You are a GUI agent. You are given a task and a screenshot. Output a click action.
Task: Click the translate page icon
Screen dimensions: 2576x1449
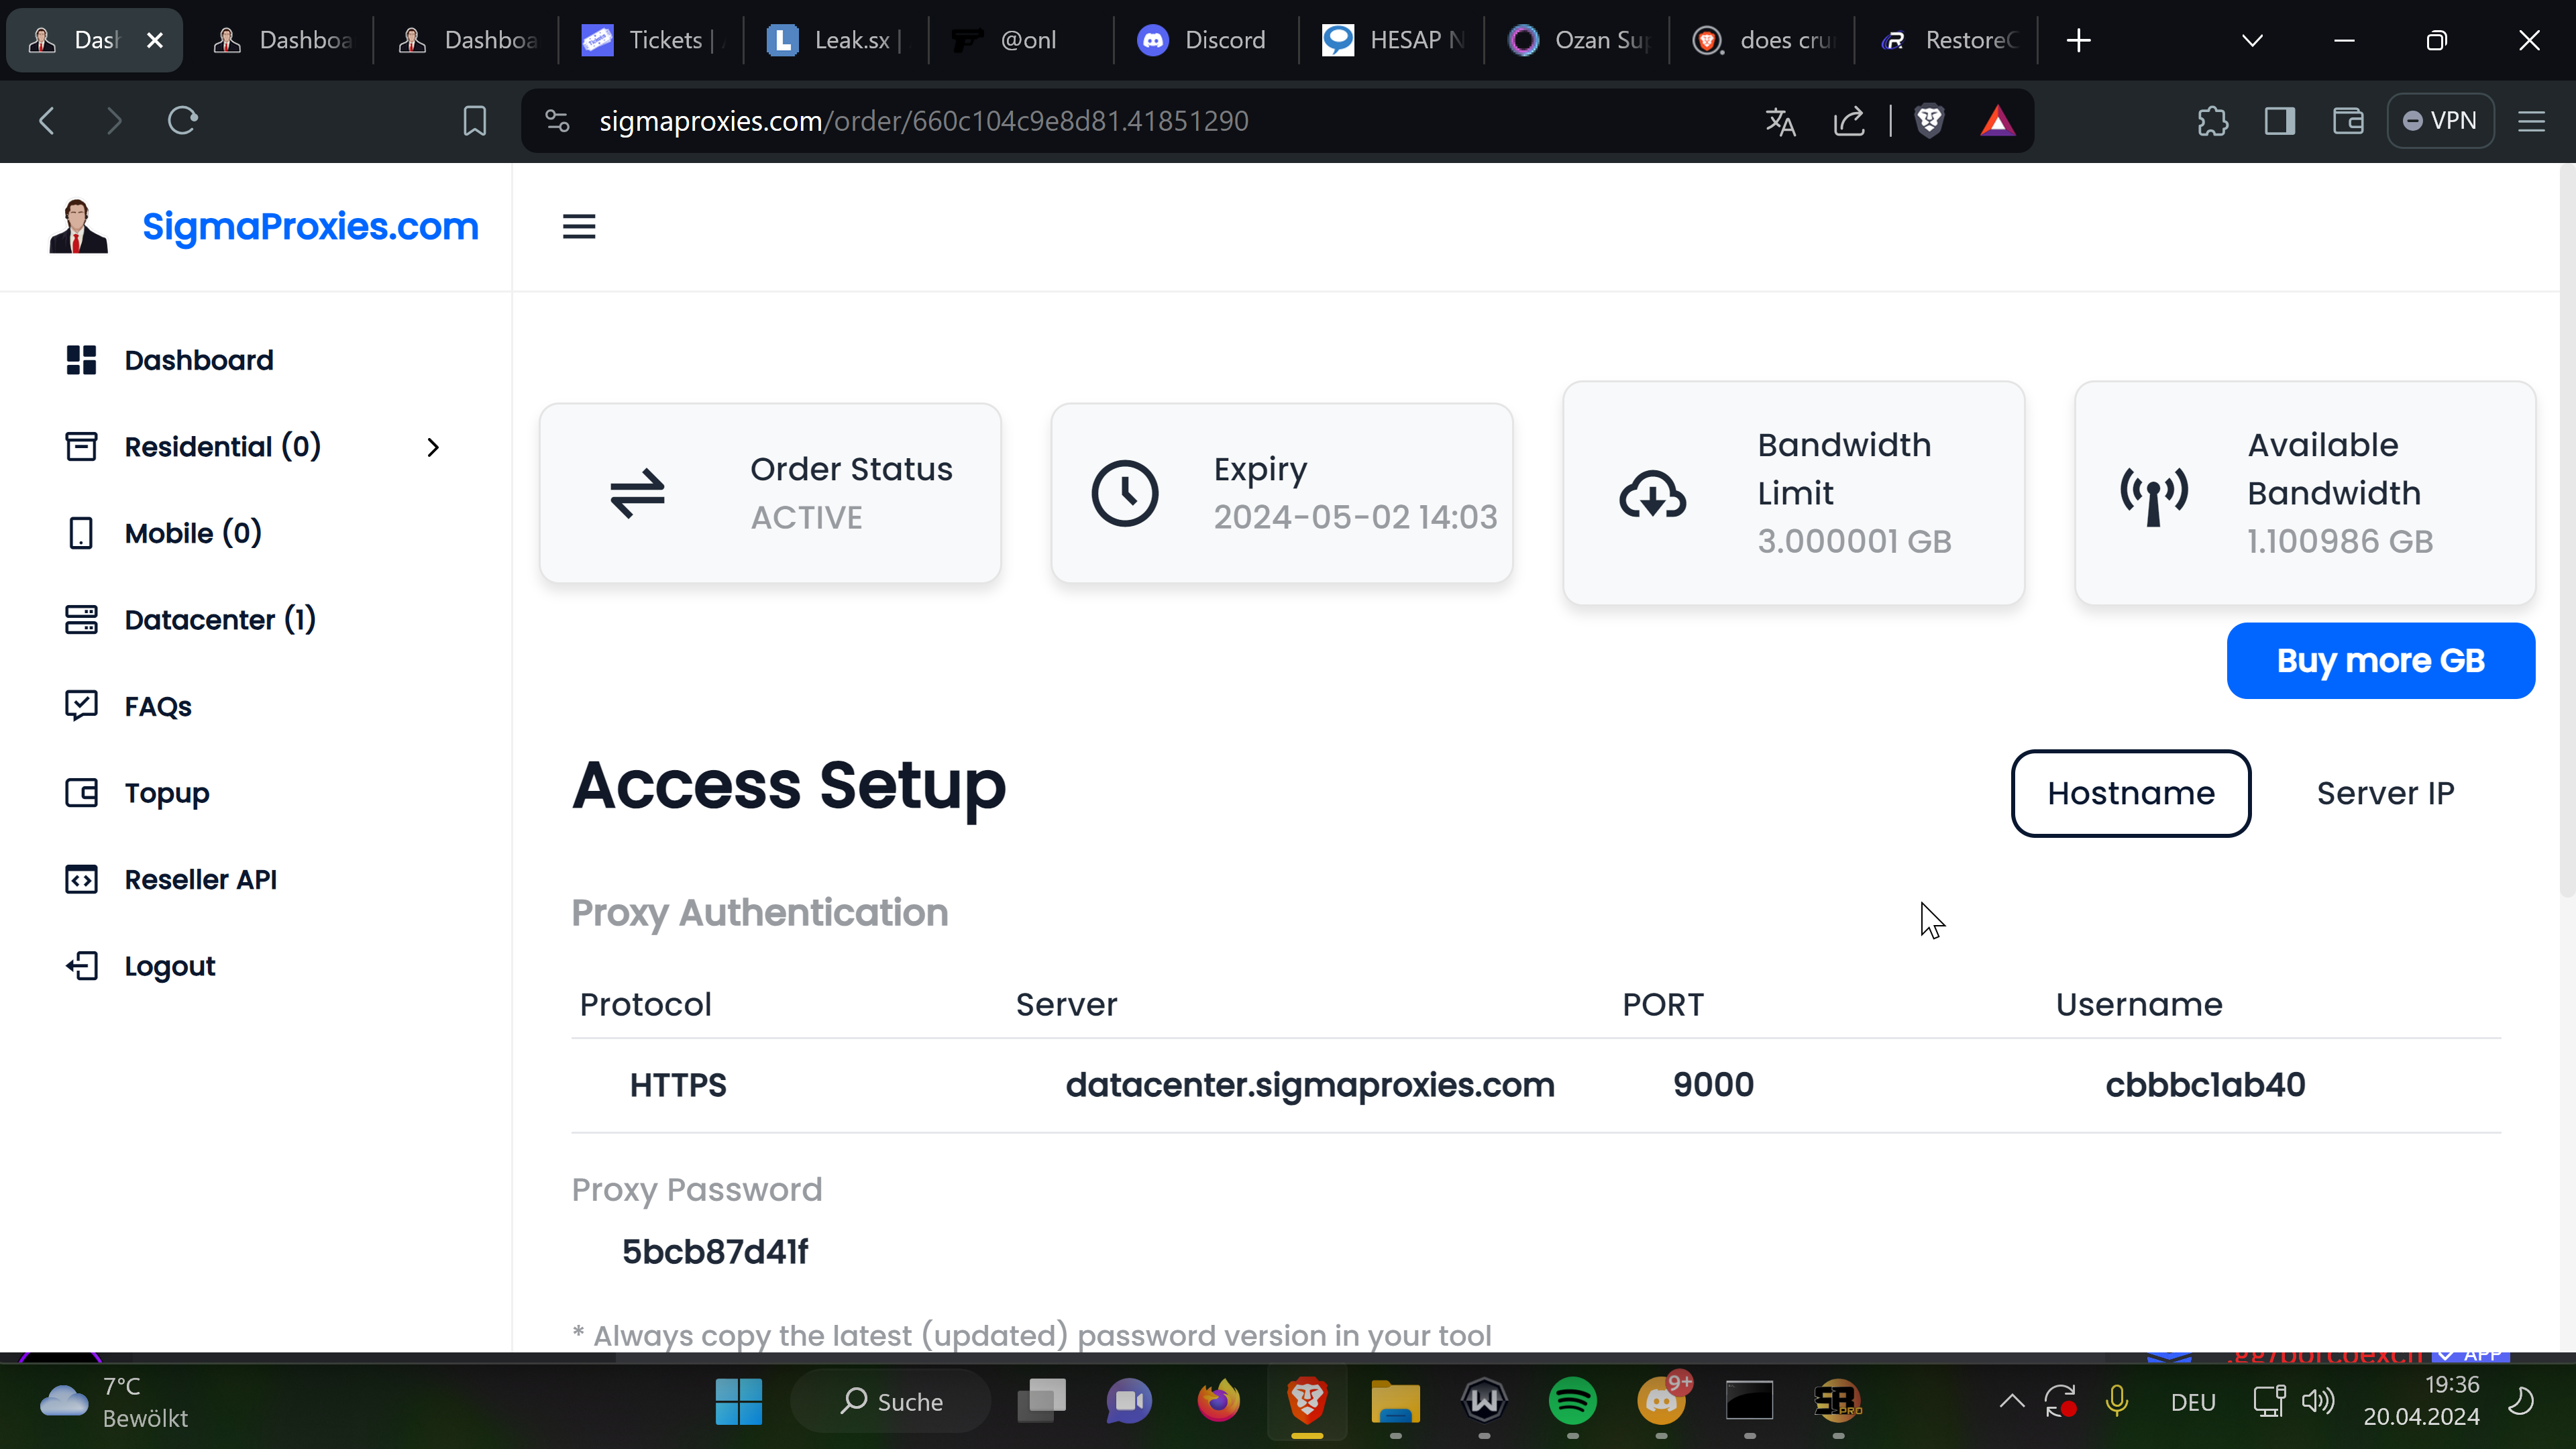pyautogui.click(x=1780, y=121)
